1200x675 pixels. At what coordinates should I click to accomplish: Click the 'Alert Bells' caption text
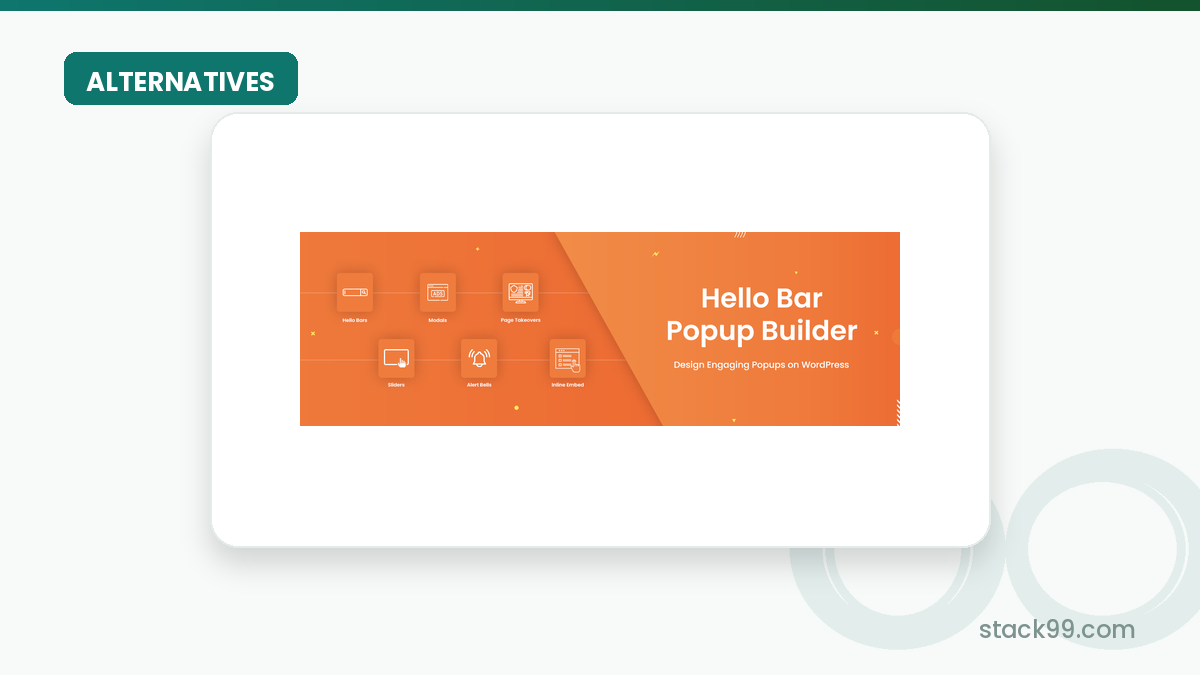click(479, 385)
